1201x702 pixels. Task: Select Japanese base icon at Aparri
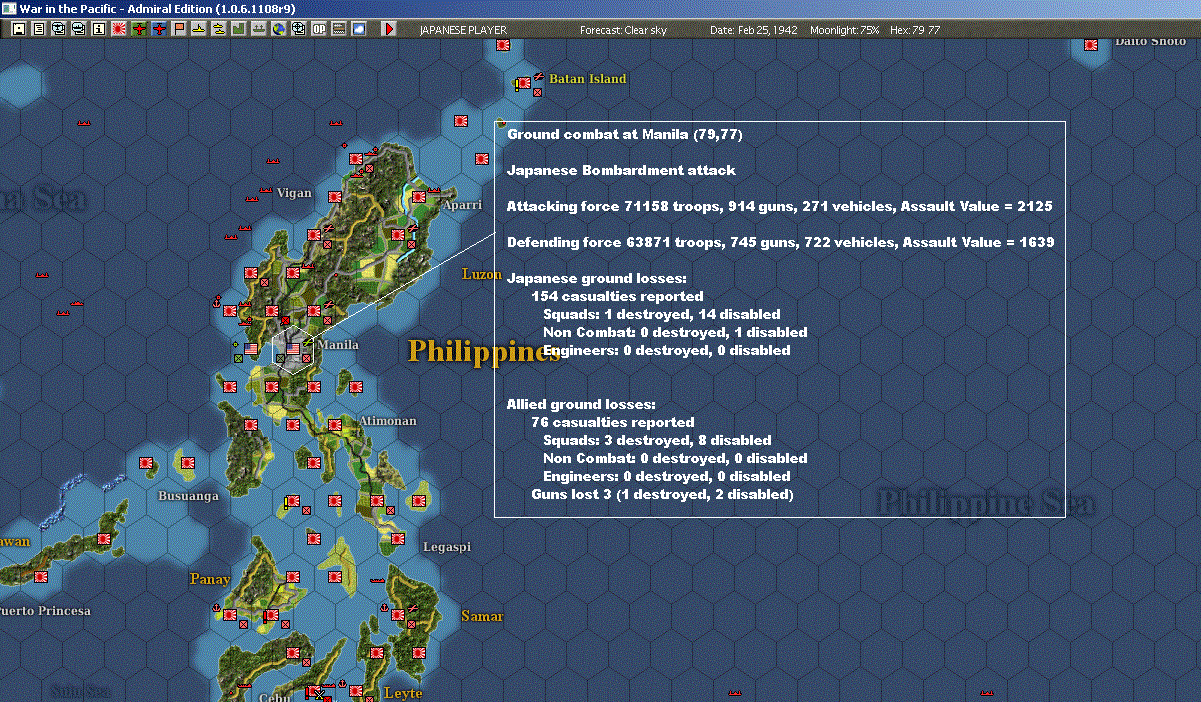[419, 197]
